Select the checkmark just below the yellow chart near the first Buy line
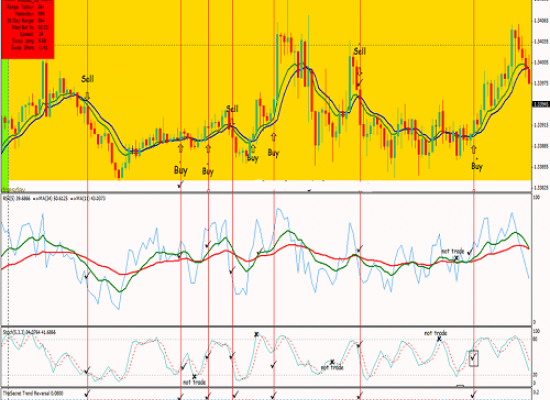This screenshot has width=550, height=400. [x=180, y=185]
